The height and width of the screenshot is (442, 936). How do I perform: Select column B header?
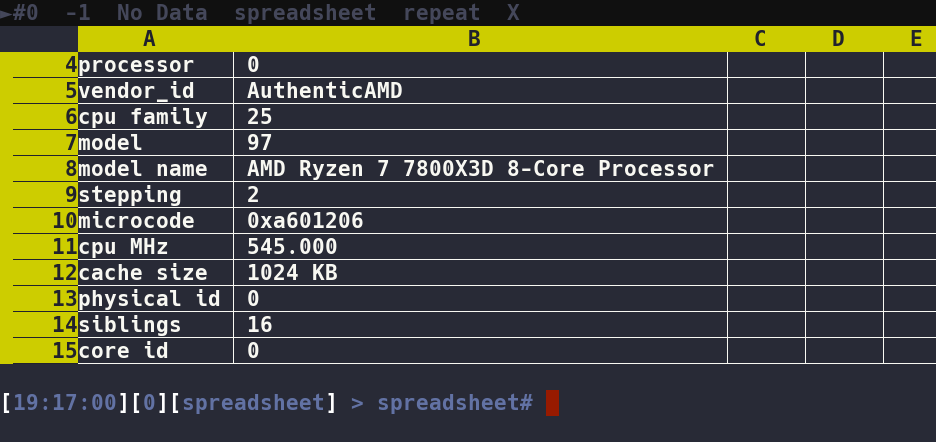474,39
